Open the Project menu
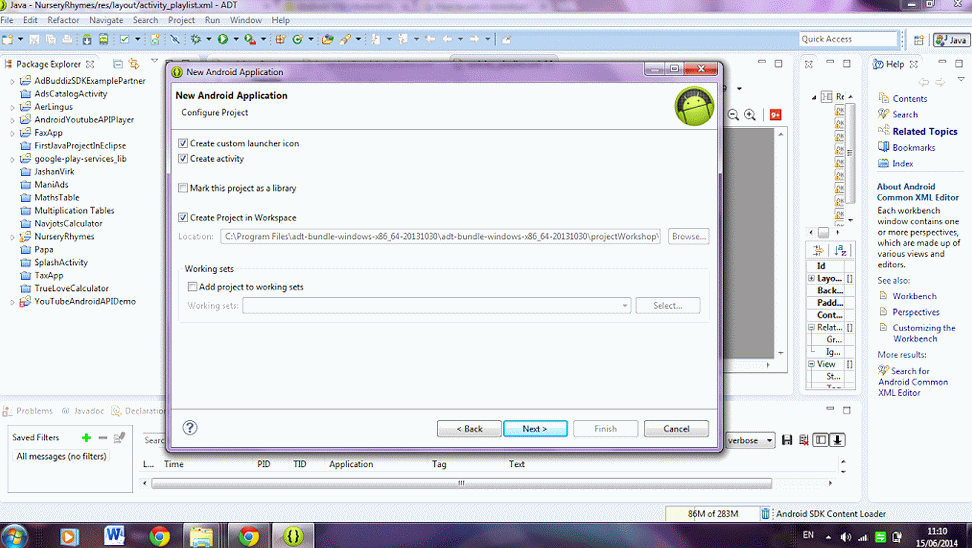 pyautogui.click(x=182, y=20)
